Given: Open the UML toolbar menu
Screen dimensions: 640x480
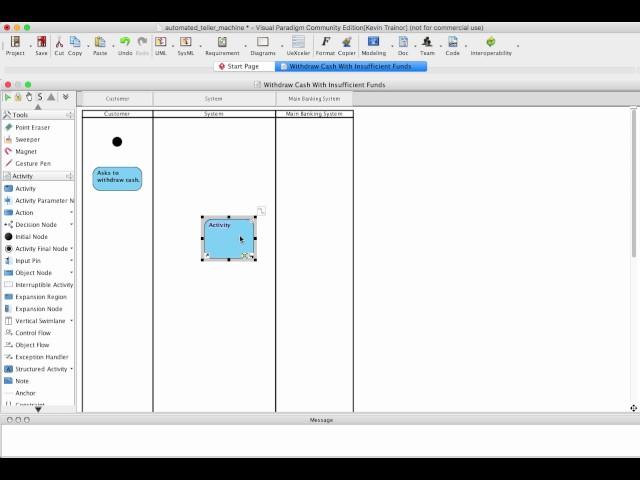Looking at the screenshot, I should pos(160,45).
